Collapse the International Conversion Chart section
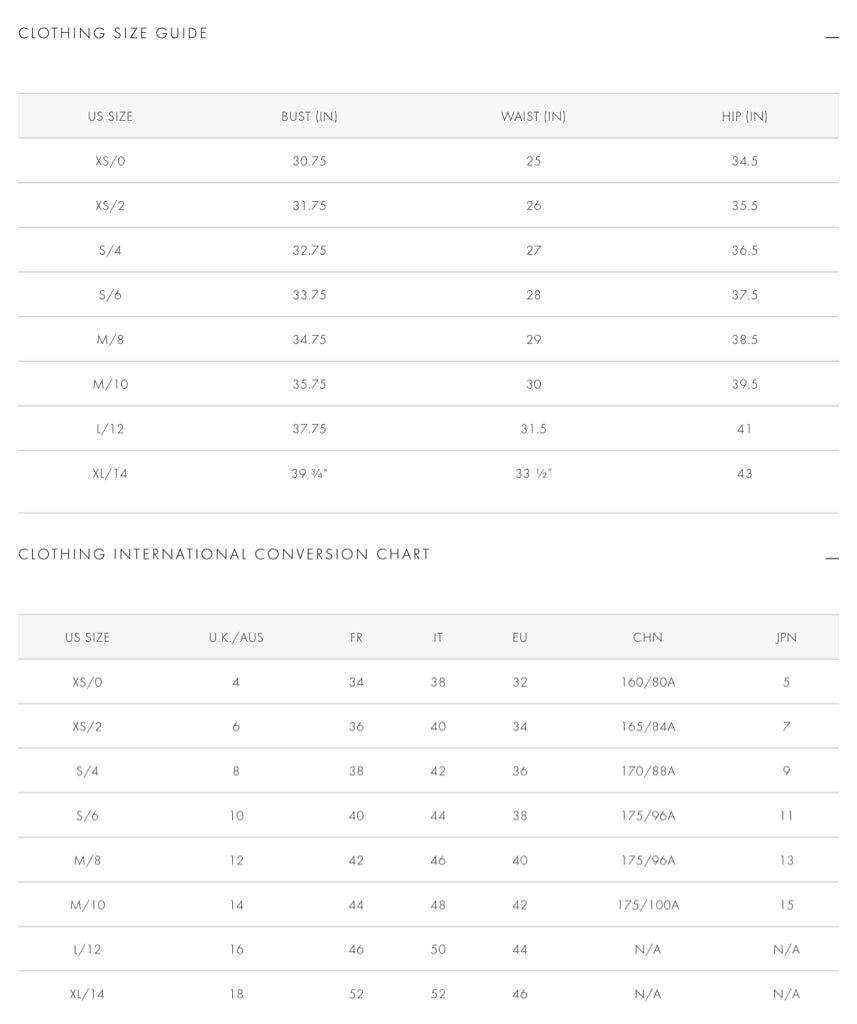Image resolution: width=857 pixels, height=1024 pixels. pos(831,558)
